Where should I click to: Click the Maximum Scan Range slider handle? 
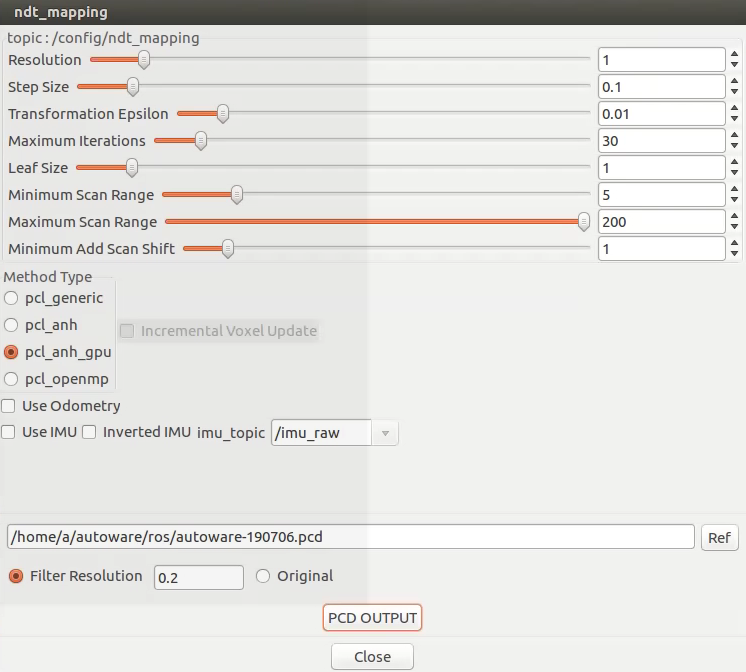click(x=584, y=222)
